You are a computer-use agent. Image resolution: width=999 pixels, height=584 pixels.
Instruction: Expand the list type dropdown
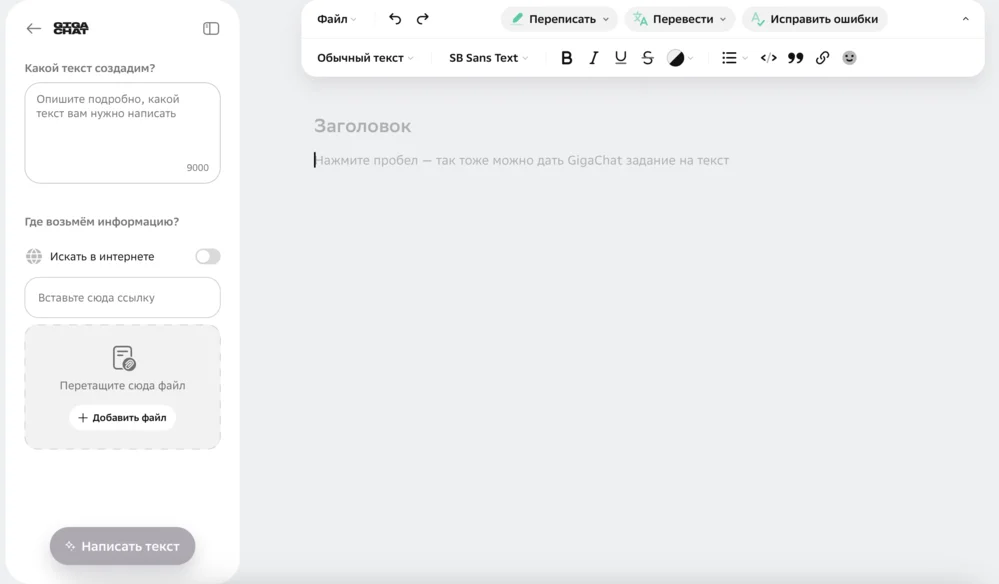[x=735, y=58]
